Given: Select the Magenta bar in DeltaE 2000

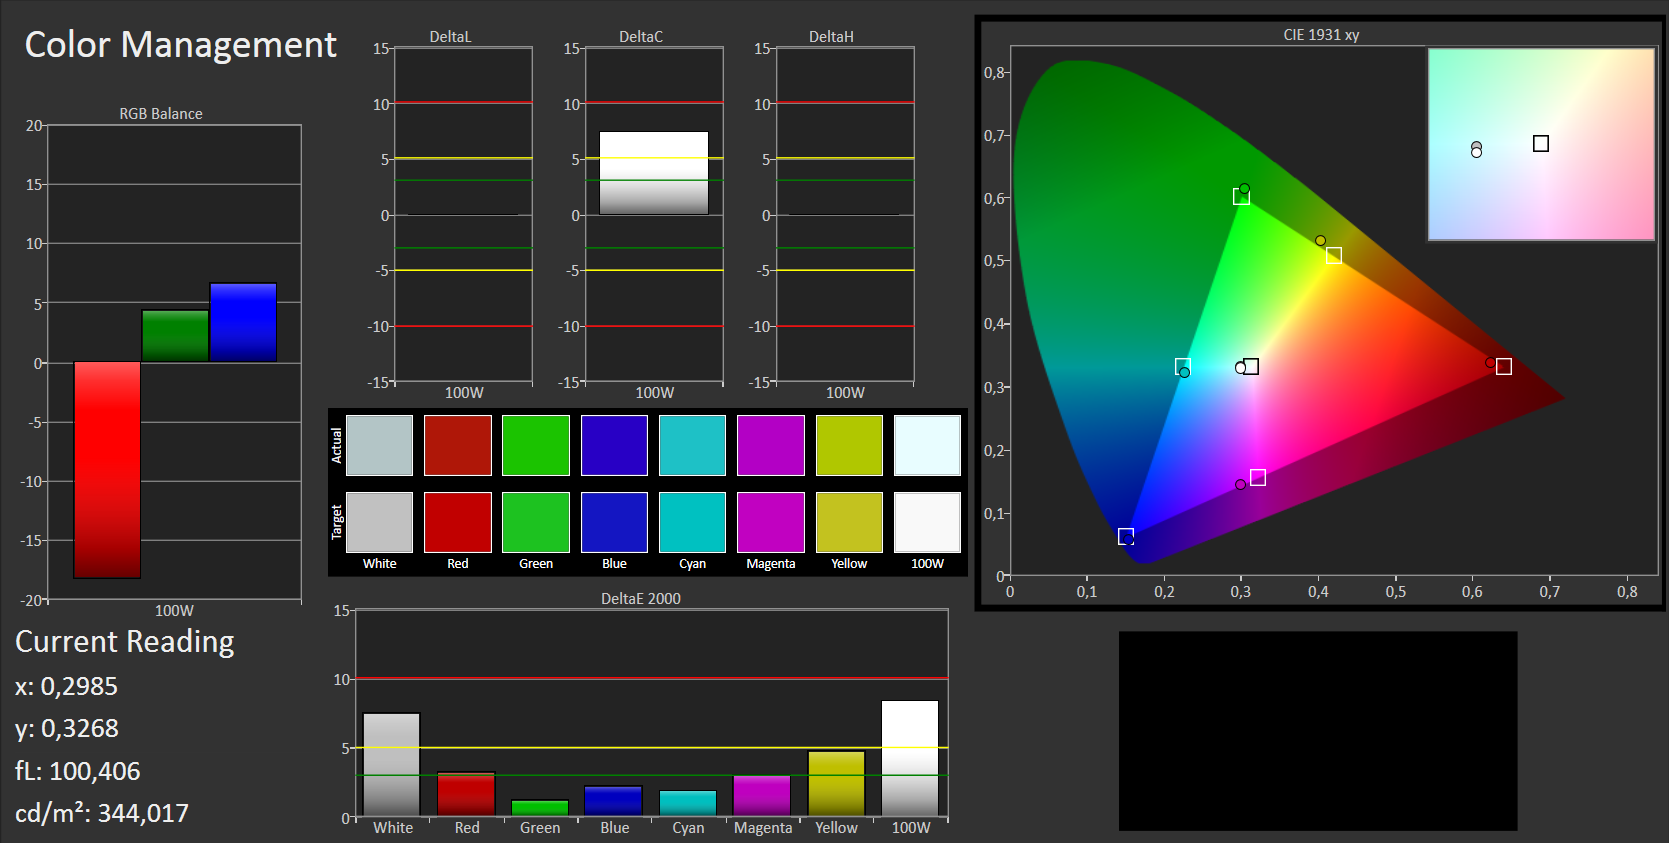Looking at the screenshot, I should (x=762, y=796).
